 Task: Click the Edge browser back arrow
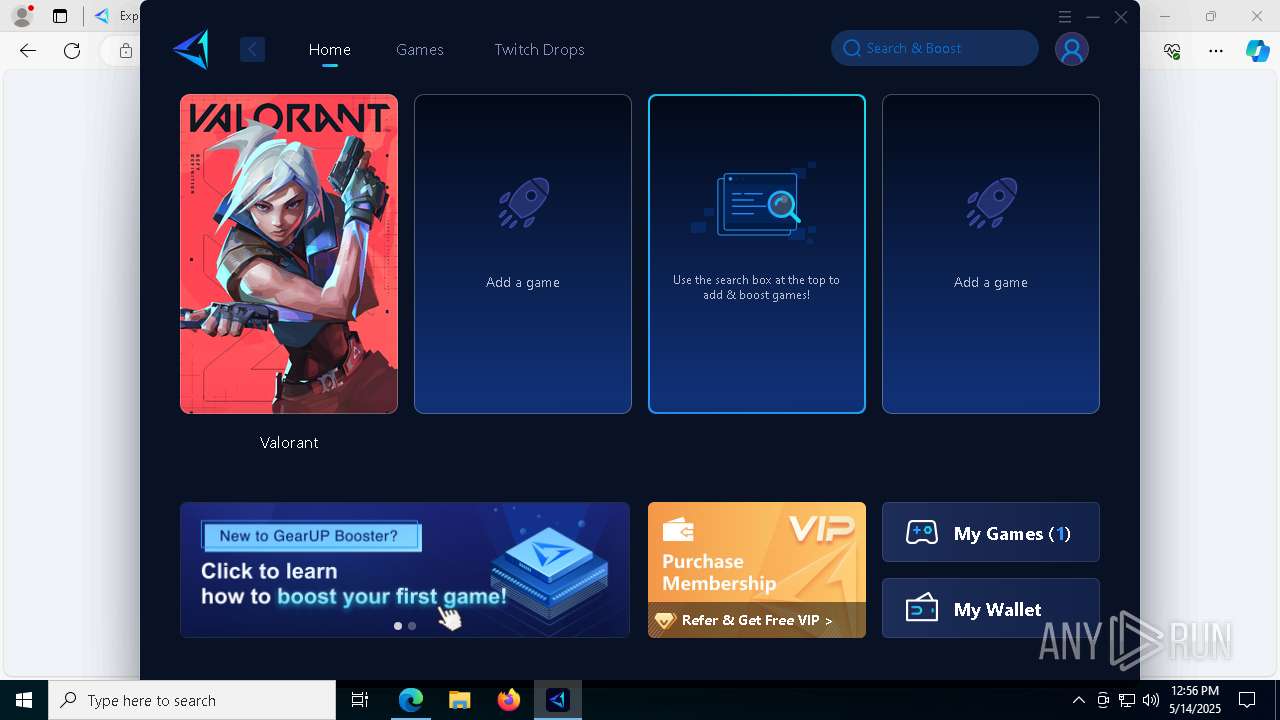tap(28, 51)
